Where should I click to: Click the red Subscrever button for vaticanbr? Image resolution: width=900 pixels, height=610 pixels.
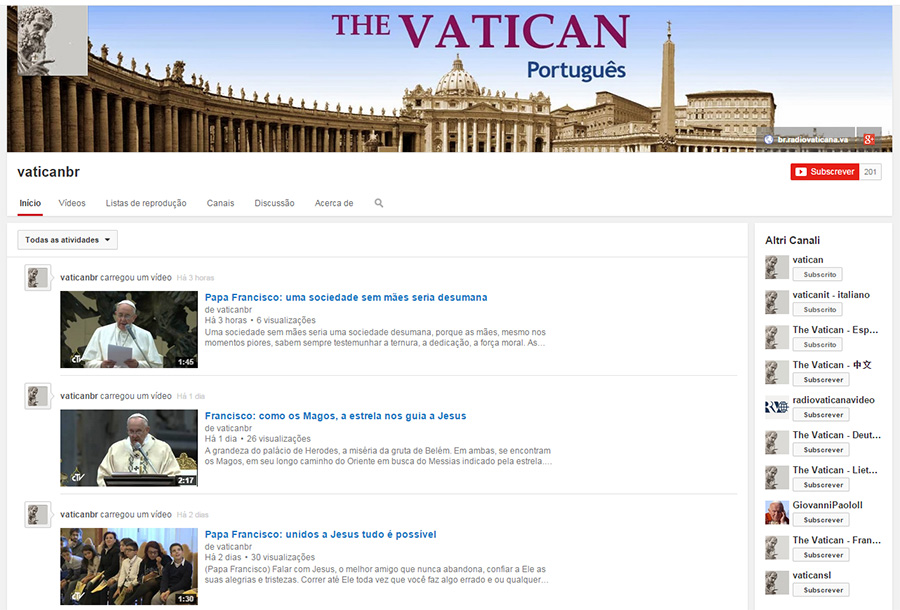click(x=825, y=172)
